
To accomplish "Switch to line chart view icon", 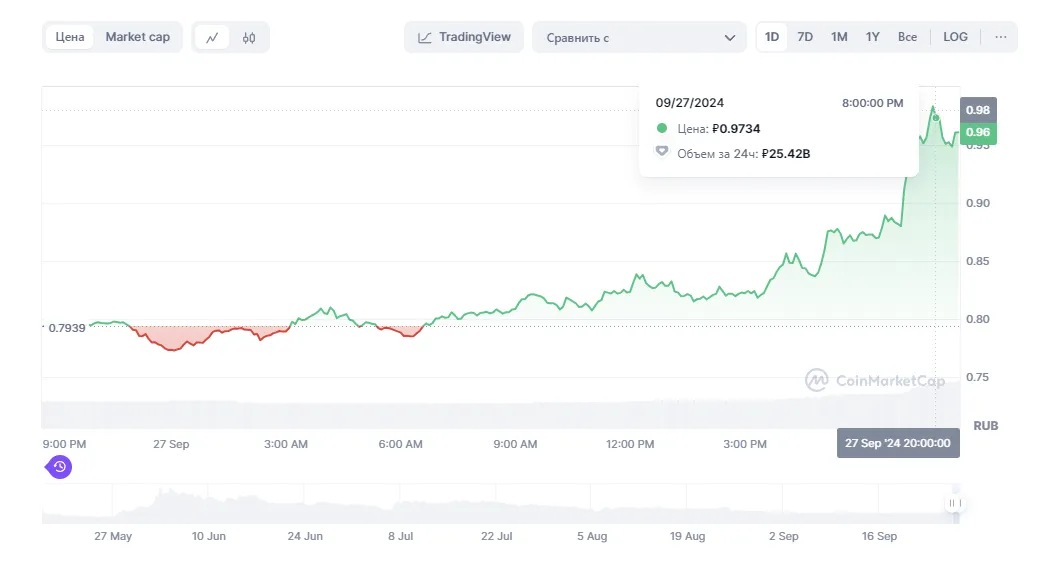I will (212, 38).
